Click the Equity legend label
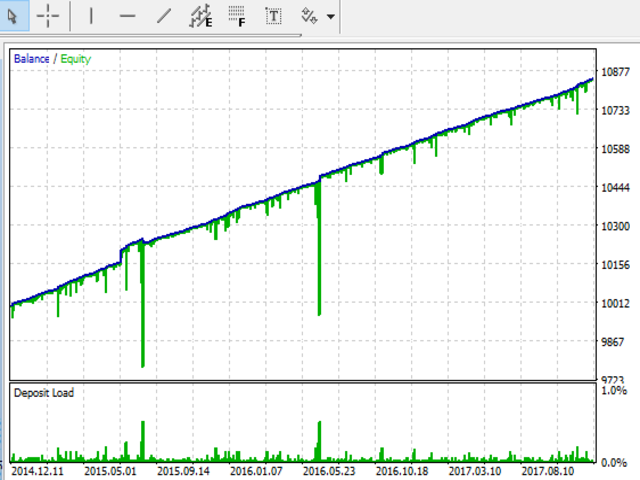Viewport: 640px width, 480px height. click(x=75, y=59)
